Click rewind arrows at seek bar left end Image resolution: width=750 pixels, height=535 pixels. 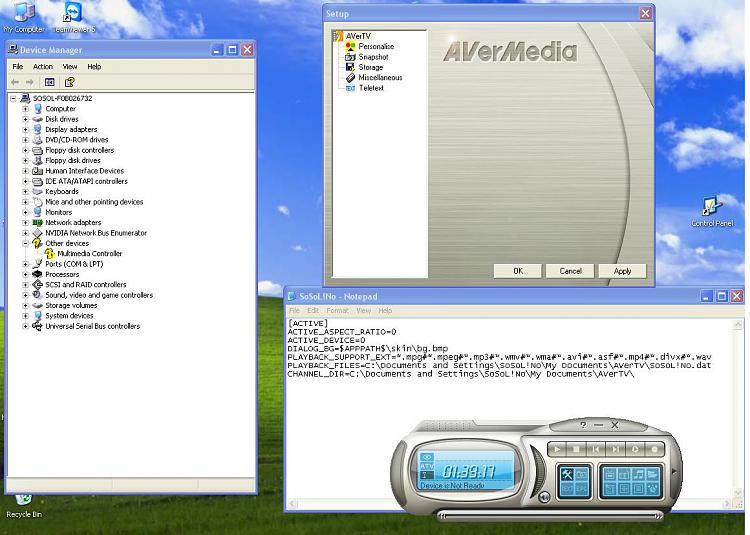[442, 516]
